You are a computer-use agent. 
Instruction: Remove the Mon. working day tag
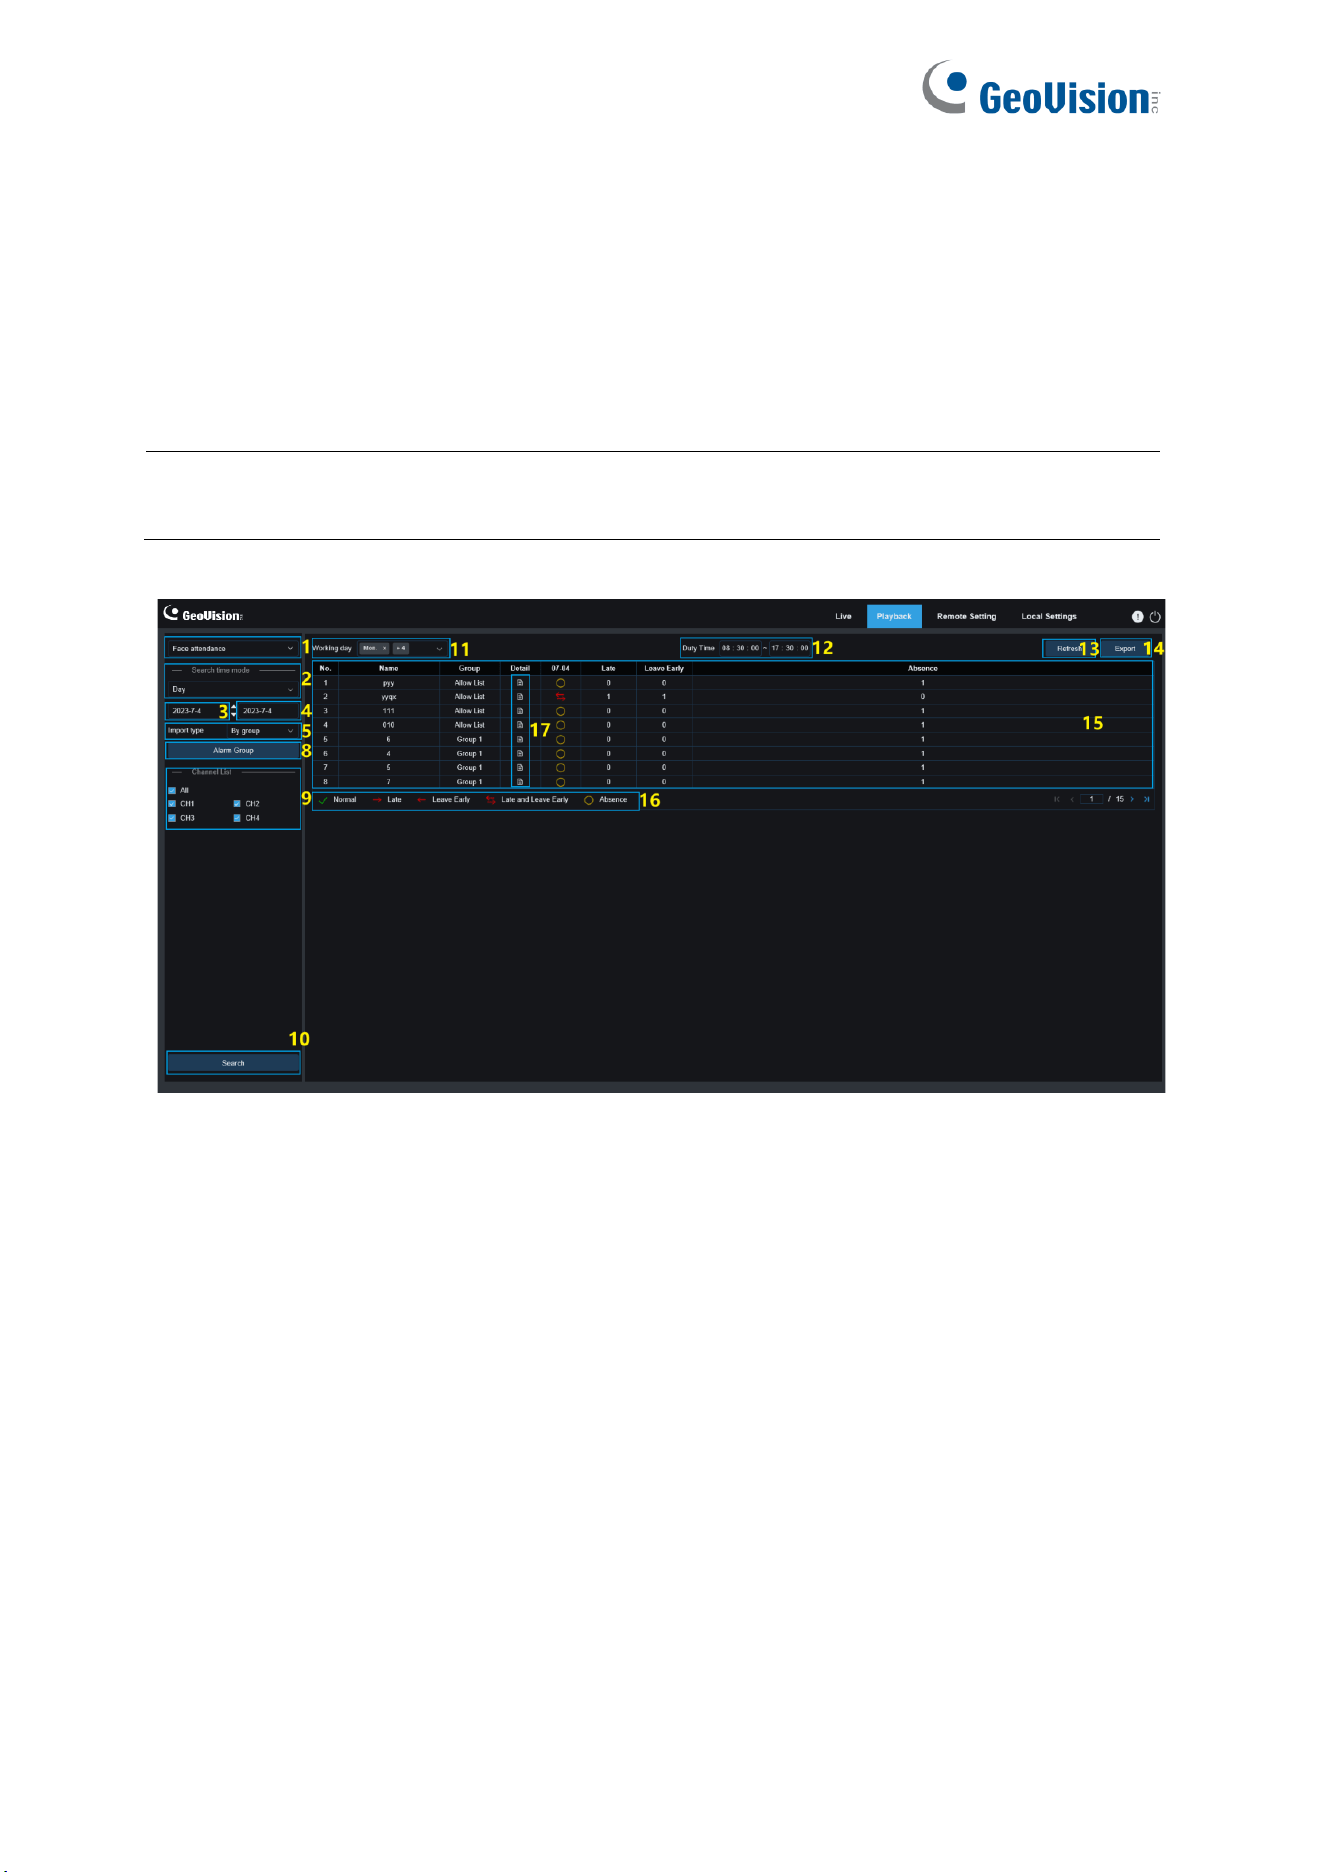click(385, 648)
